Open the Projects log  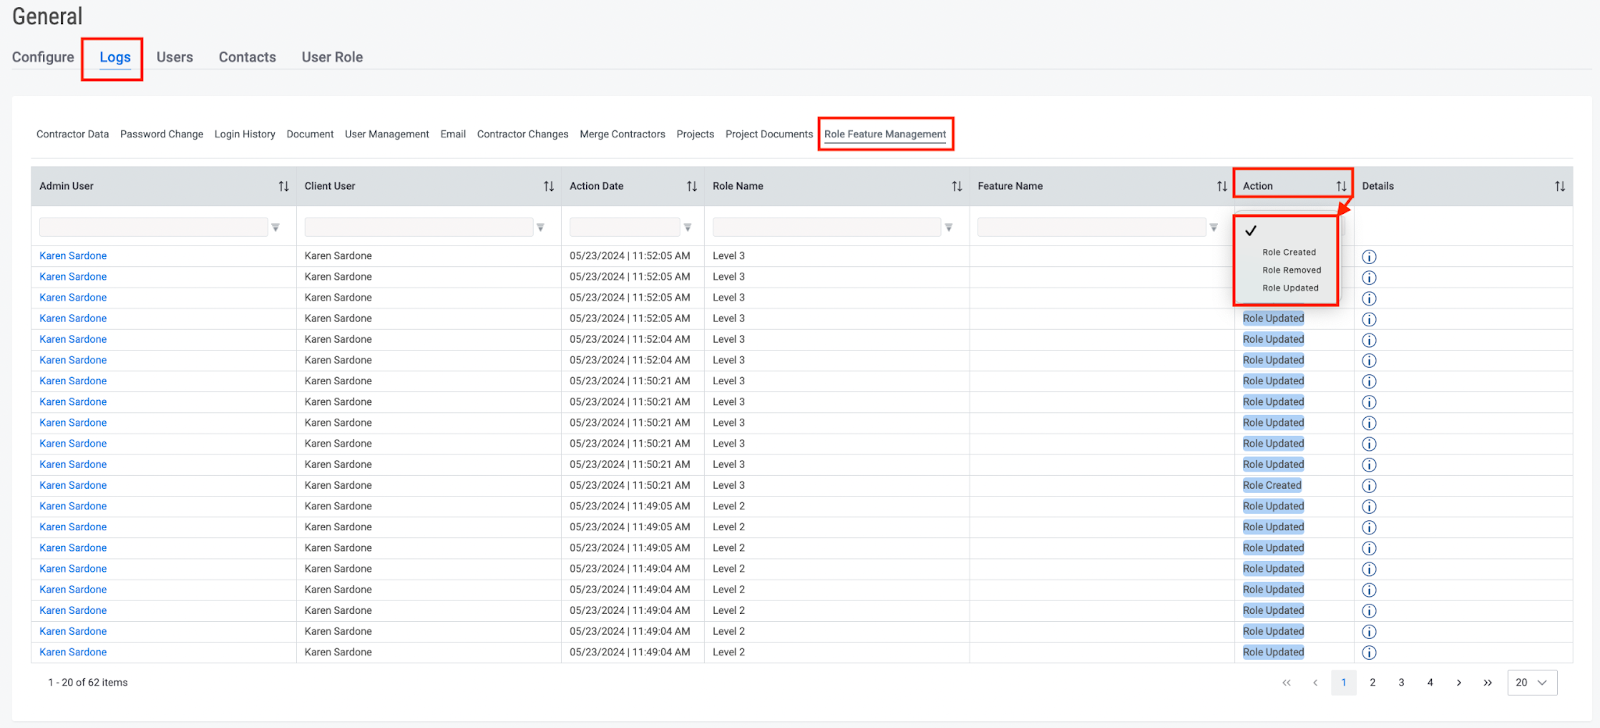695,134
